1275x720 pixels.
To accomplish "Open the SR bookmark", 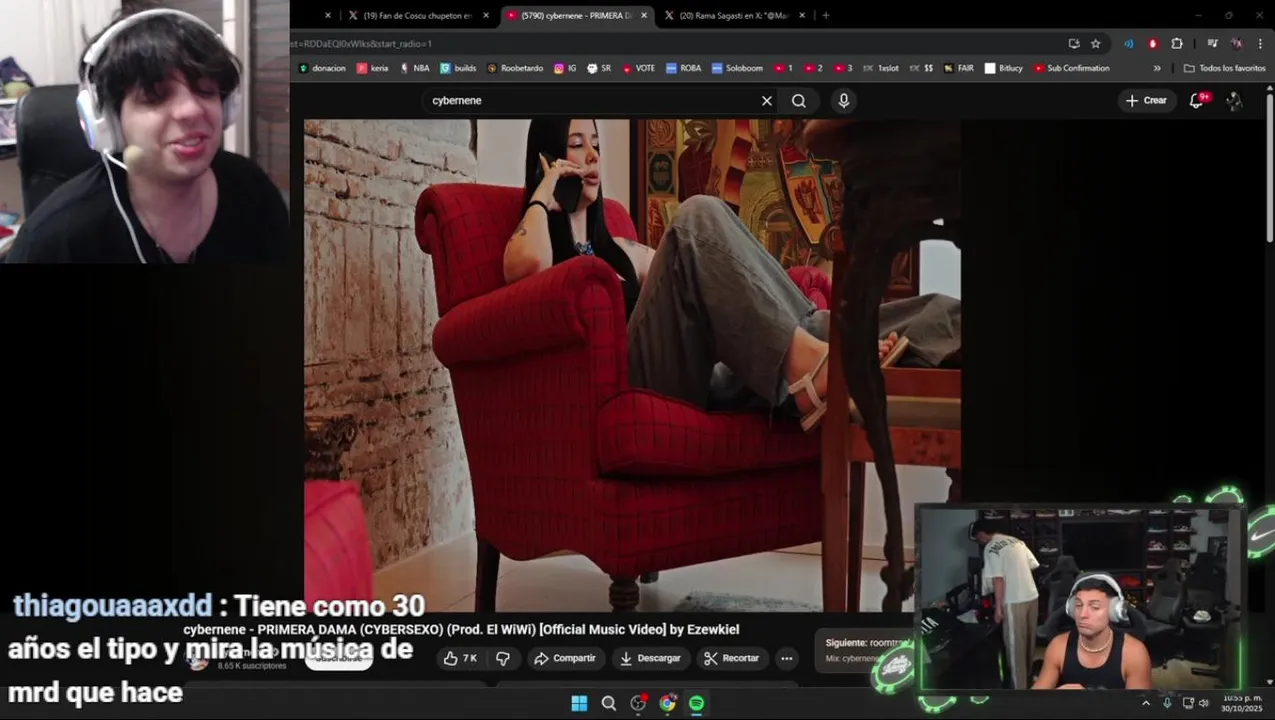I will 599,68.
